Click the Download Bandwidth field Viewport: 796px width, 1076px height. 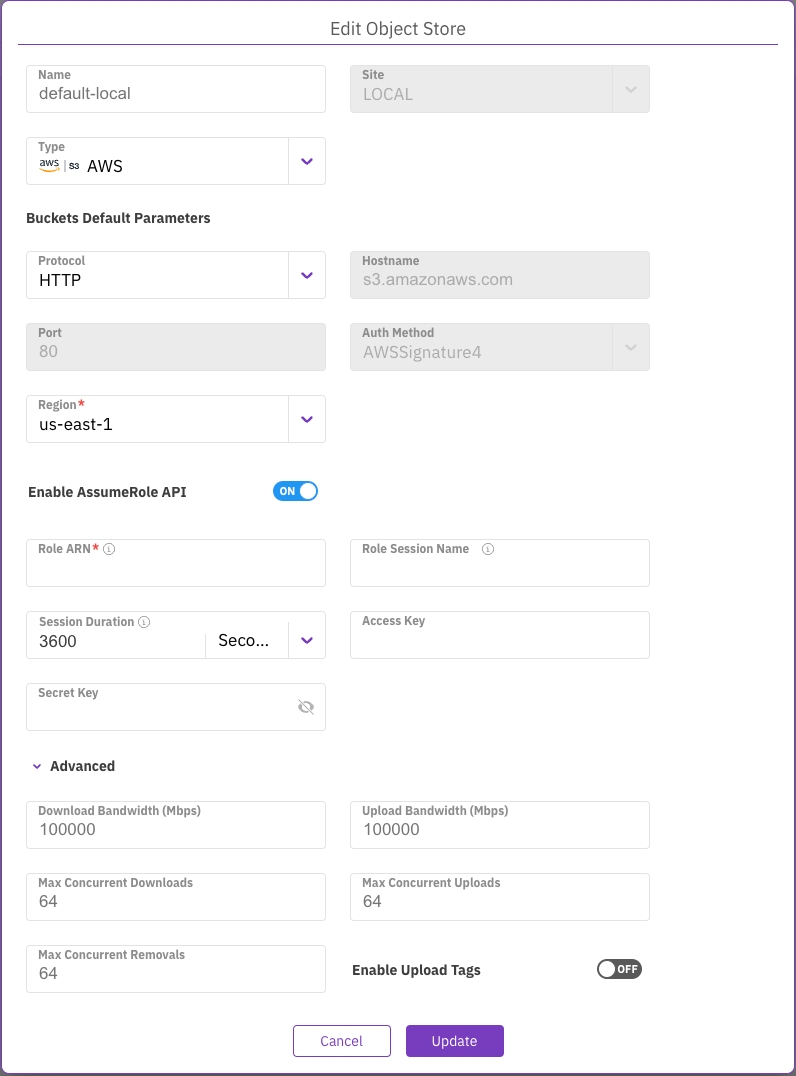point(175,829)
